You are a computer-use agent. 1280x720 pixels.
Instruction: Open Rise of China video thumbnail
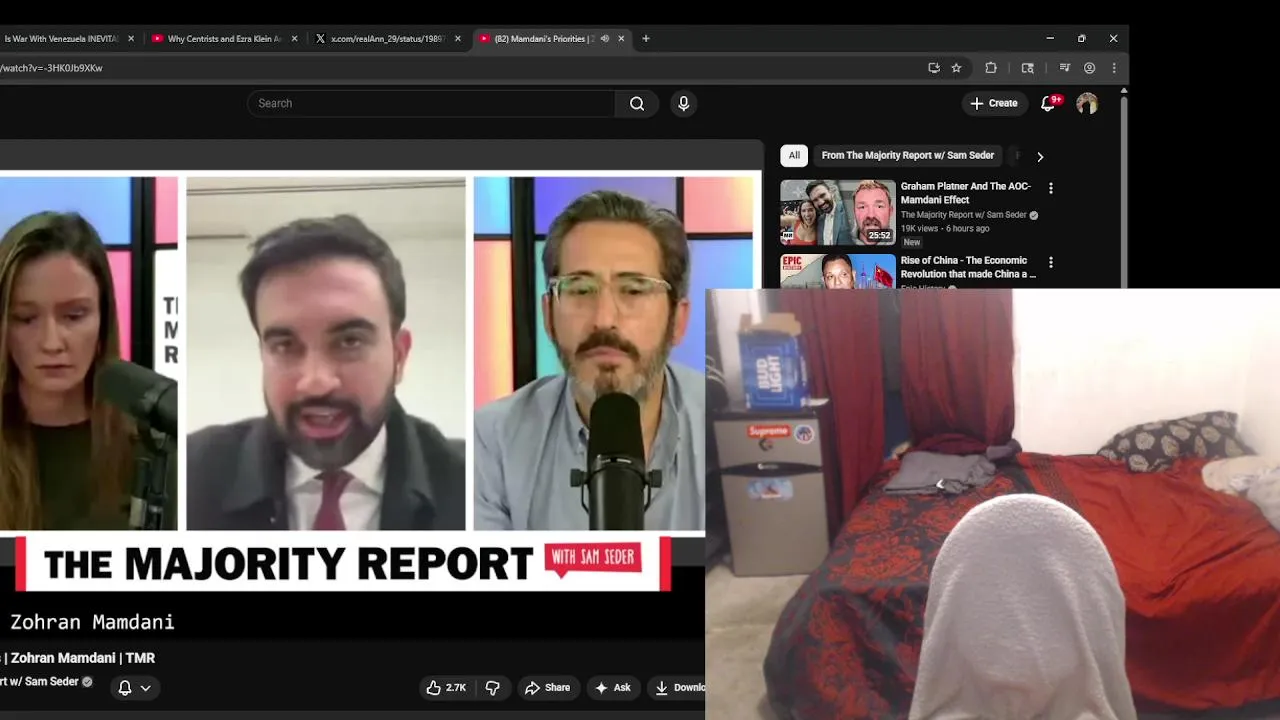838,271
